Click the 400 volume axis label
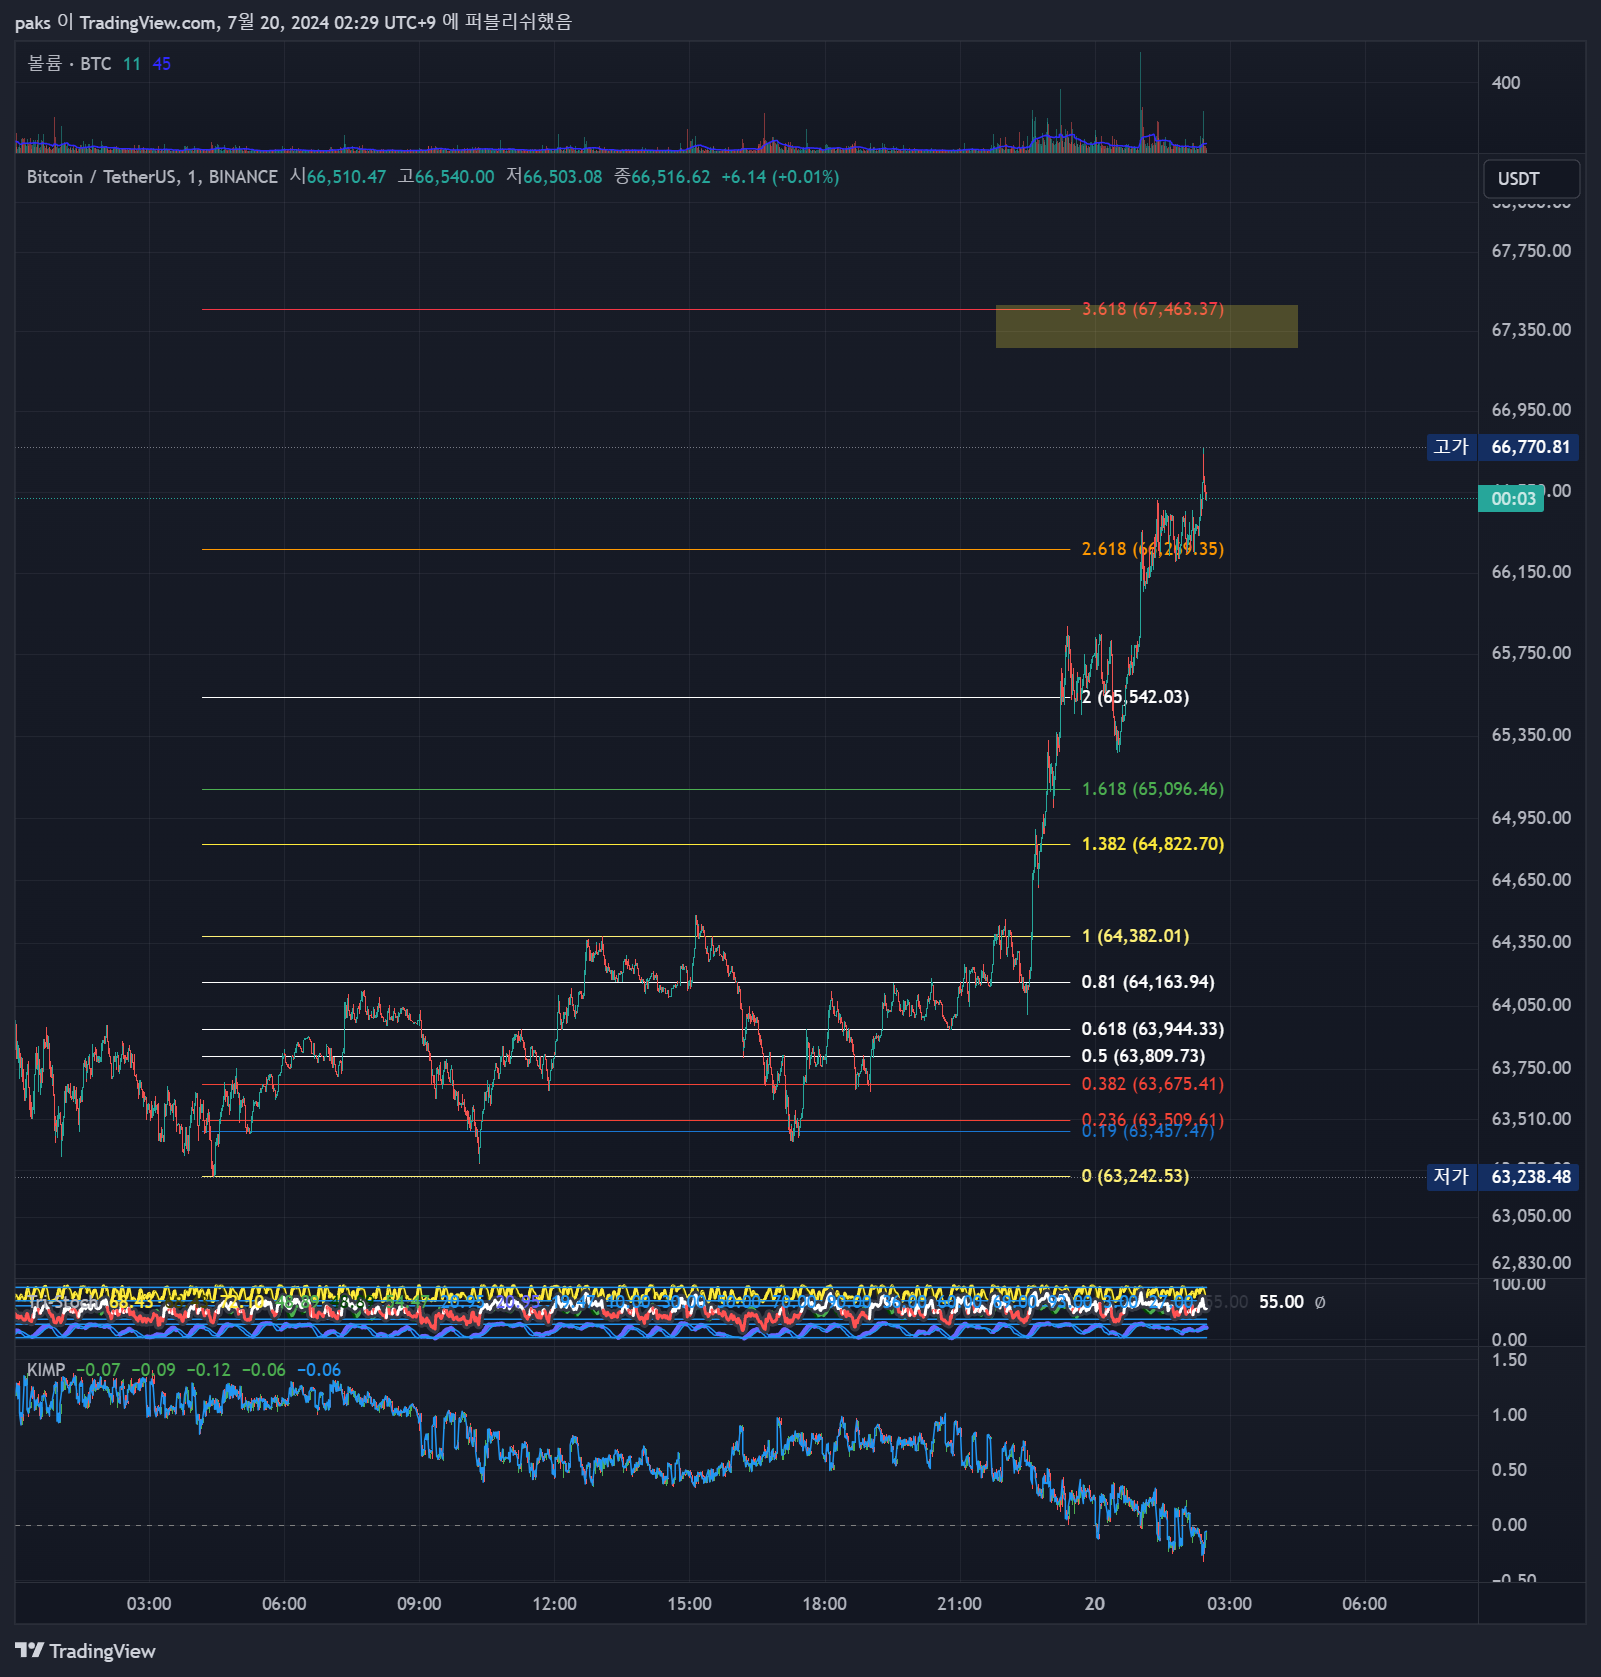Image resolution: width=1601 pixels, height=1677 pixels. (x=1506, y=83)
